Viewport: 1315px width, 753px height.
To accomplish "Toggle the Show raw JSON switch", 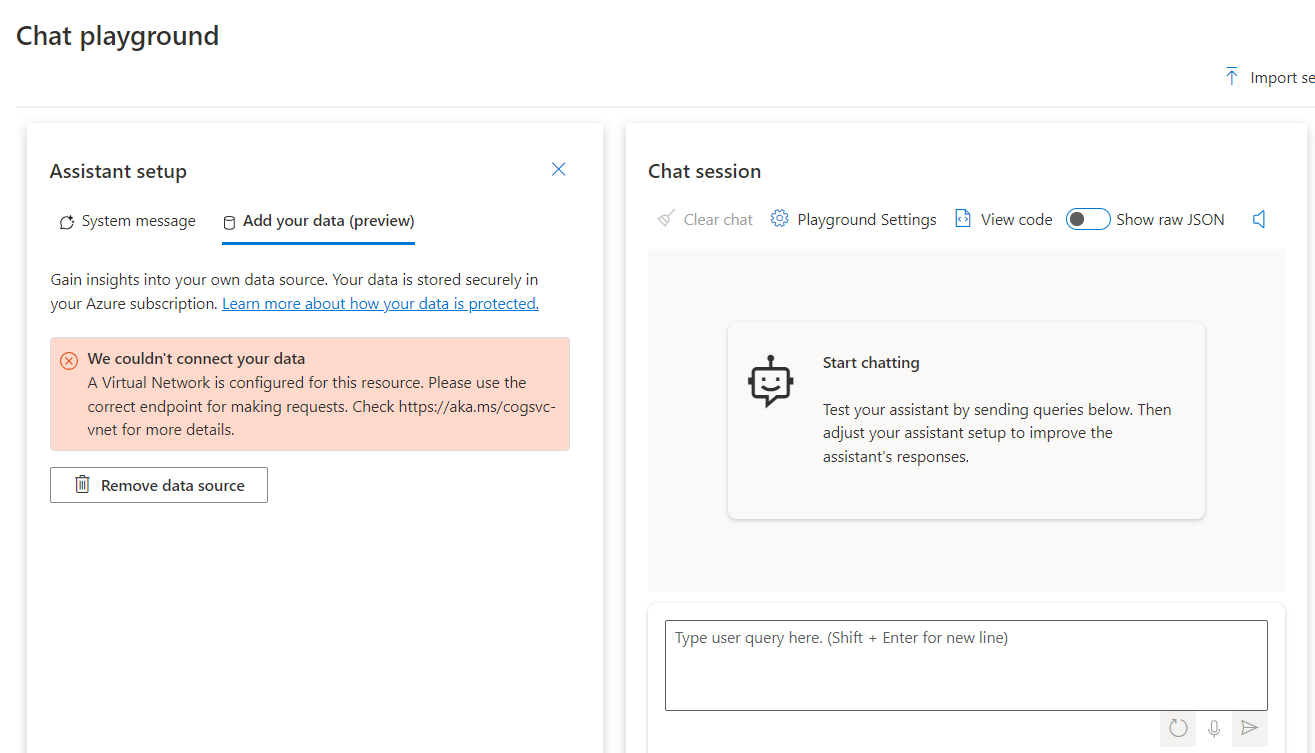I will point(1087,219).
